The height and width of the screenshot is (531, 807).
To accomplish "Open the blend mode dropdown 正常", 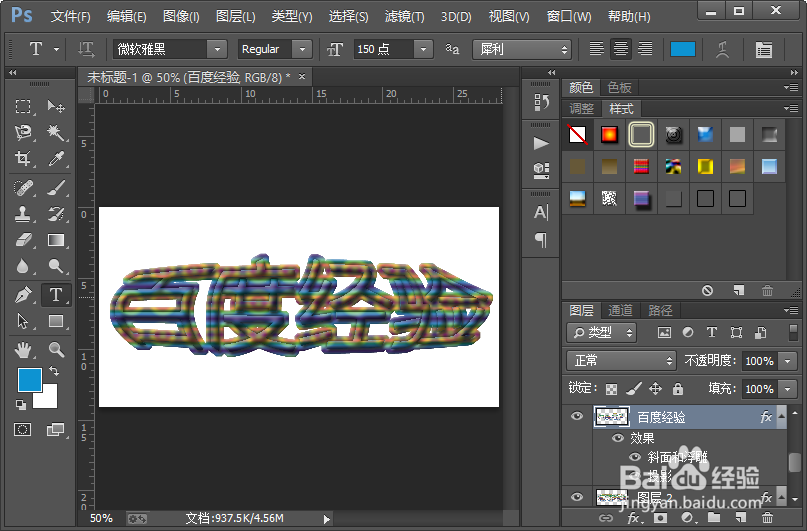I will pos(621,361).
